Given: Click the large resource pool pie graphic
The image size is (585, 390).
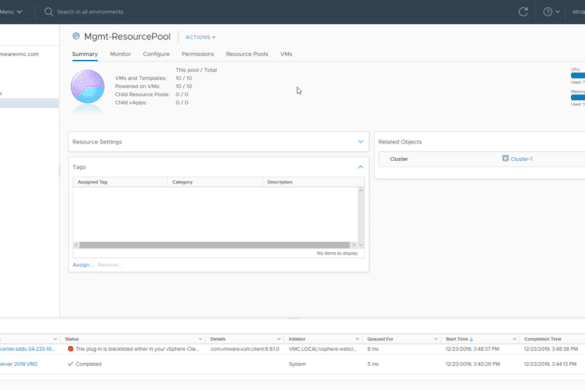Looking at the screenshot, I should [x=88, y=87].
